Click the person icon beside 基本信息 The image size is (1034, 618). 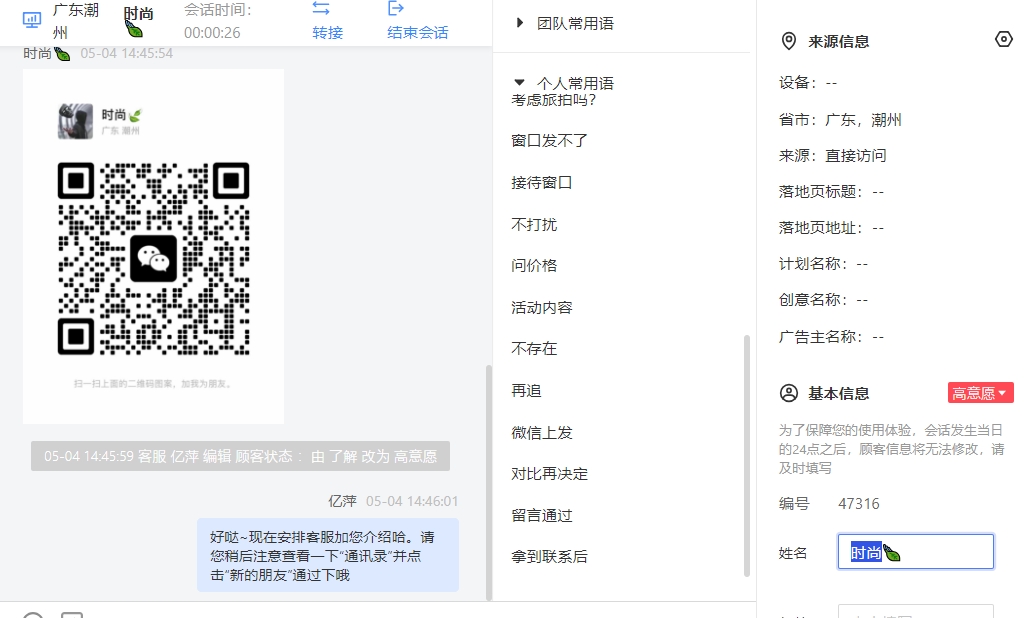pos(789,394)
